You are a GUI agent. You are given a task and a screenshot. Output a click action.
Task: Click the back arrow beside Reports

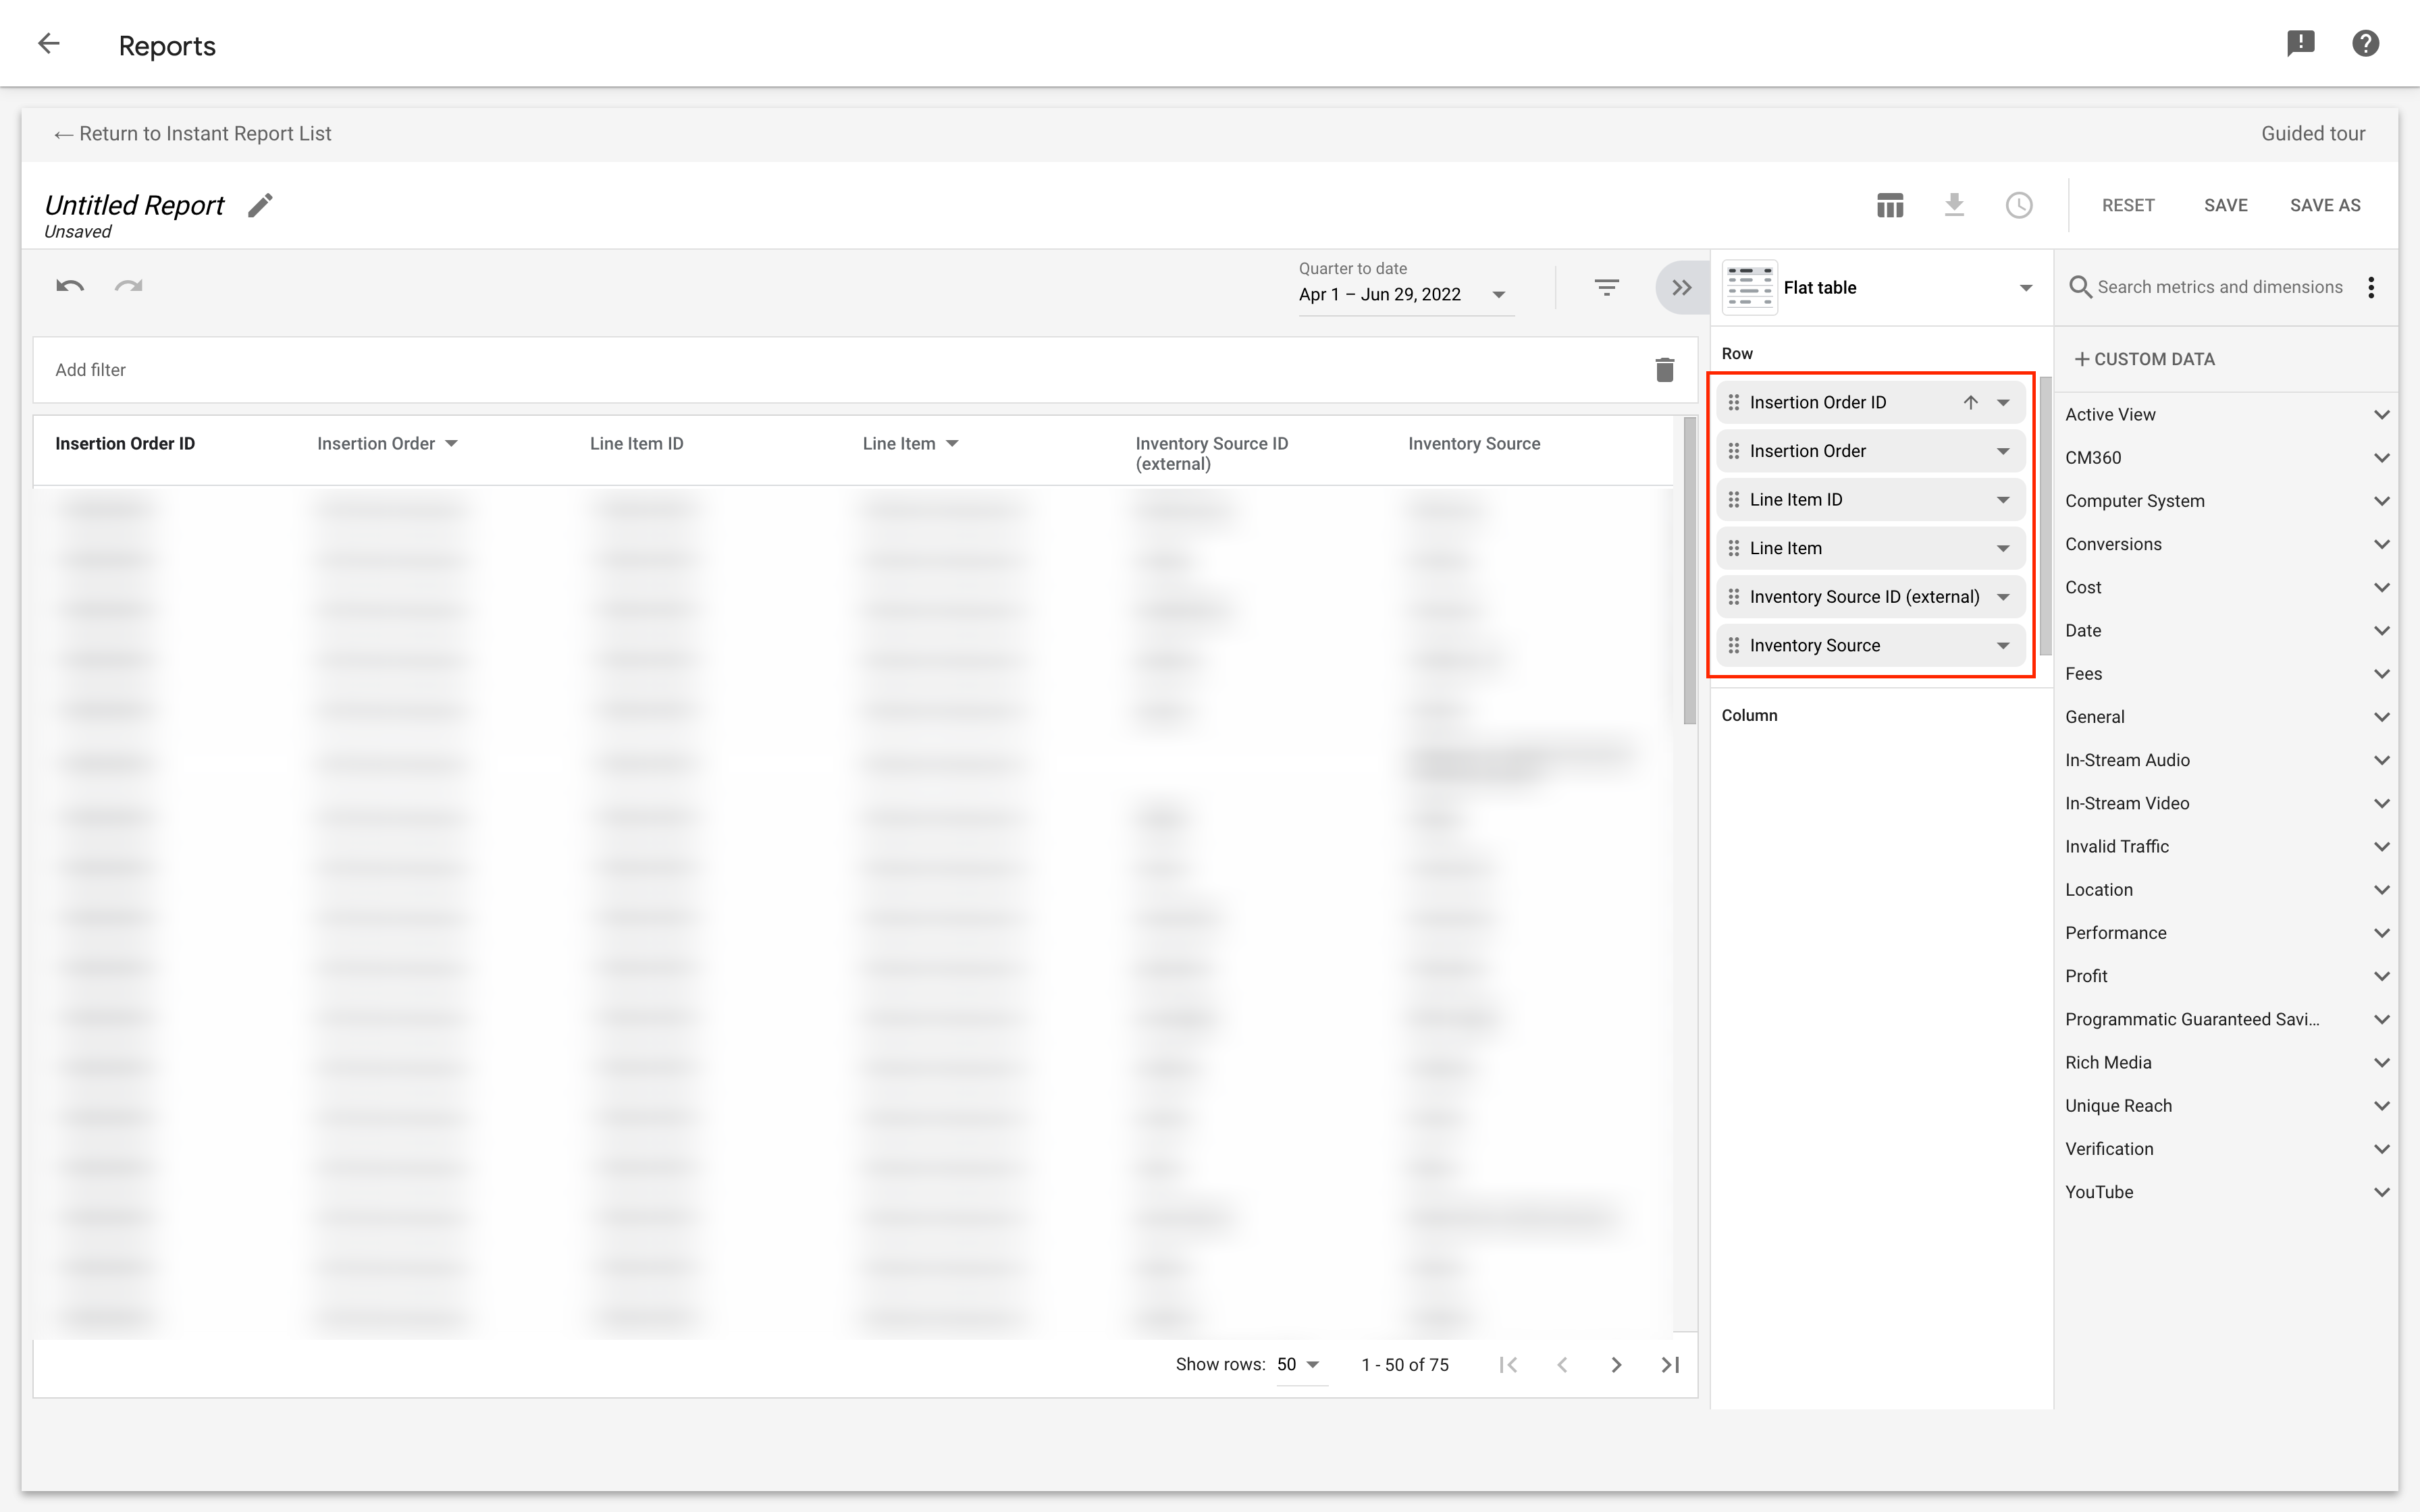[x=48, y=44]
